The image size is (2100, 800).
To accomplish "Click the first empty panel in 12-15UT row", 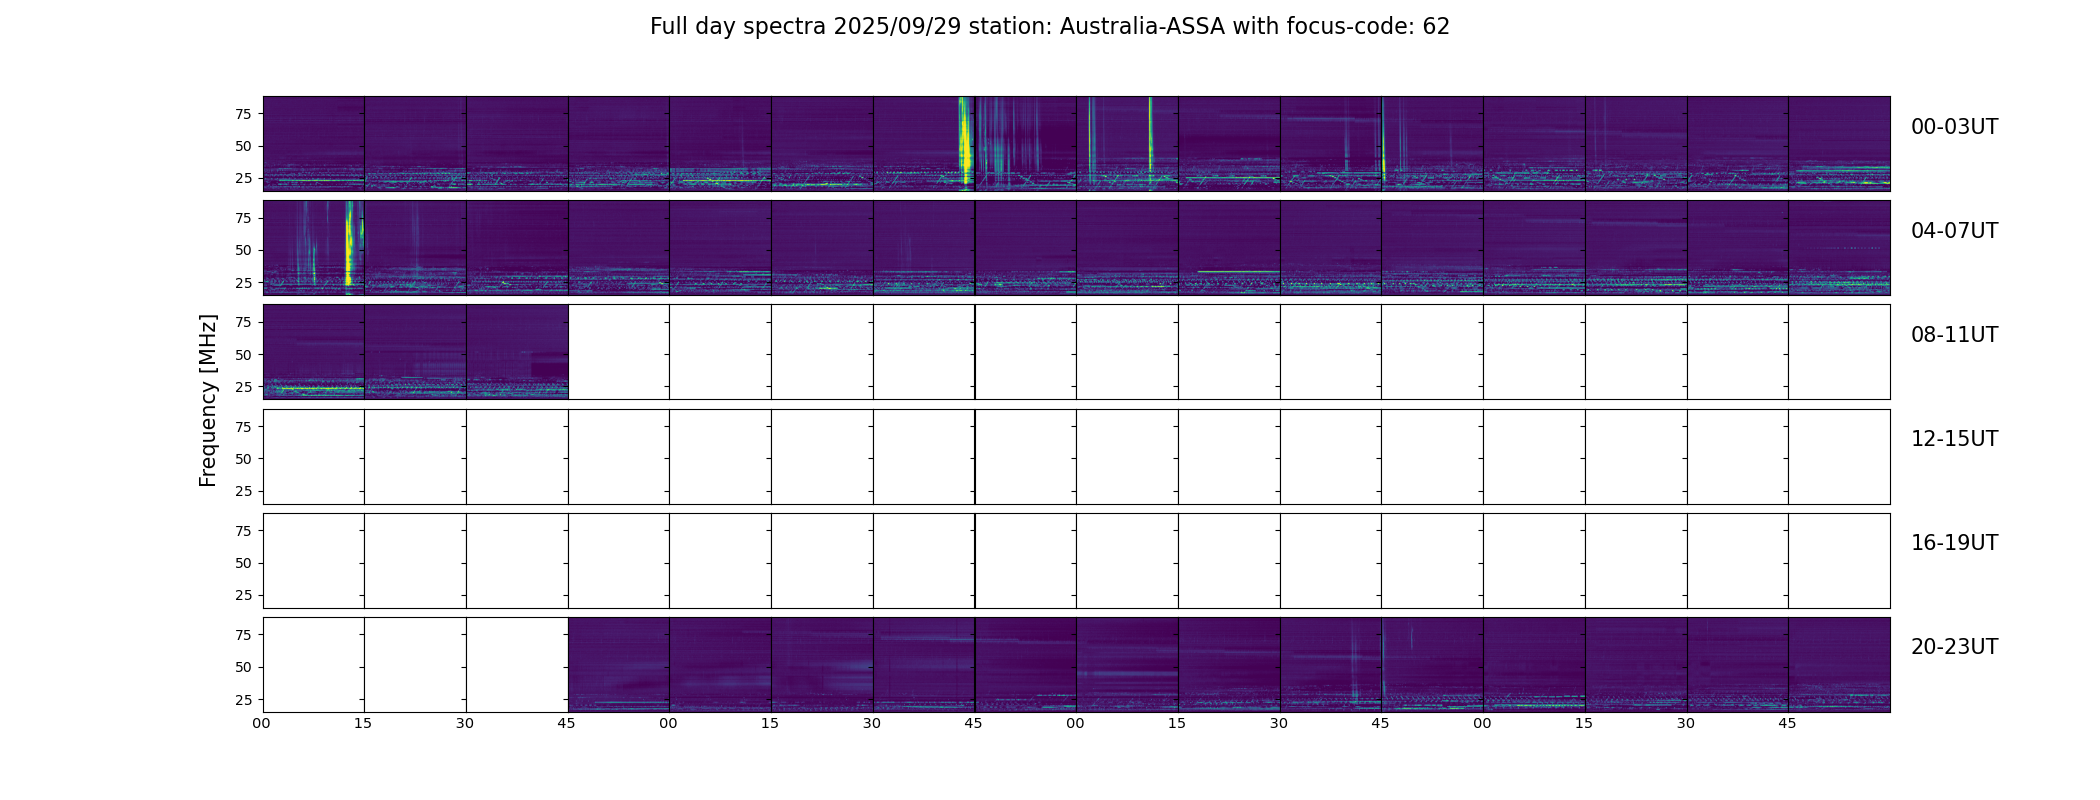I will (314, 456).
